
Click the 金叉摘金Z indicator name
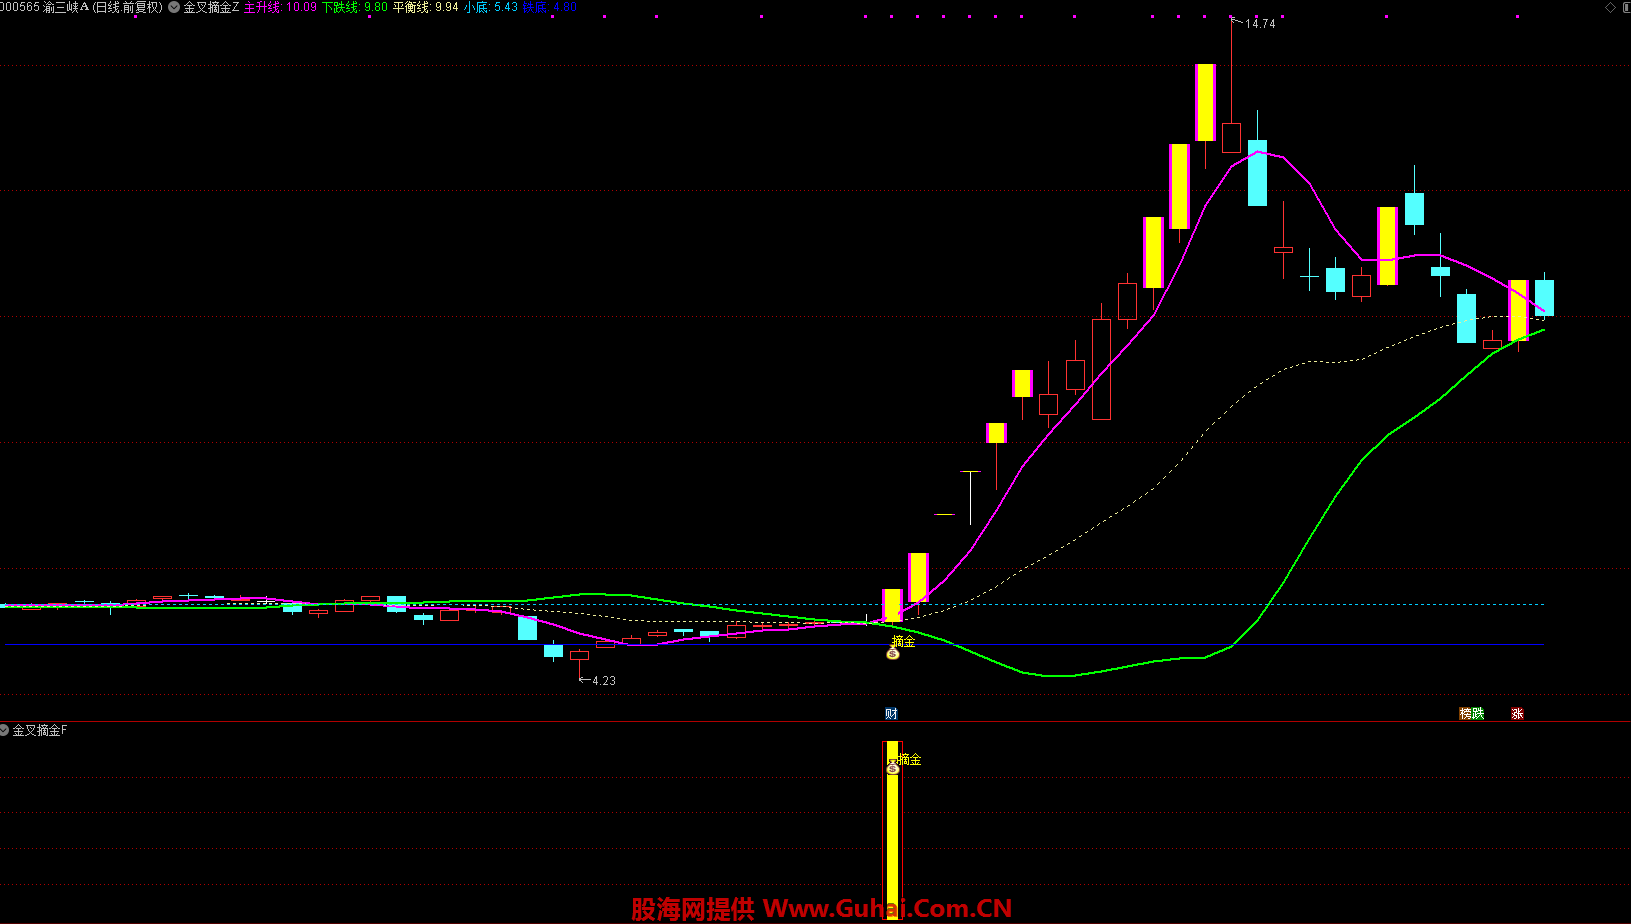[211, 7]
